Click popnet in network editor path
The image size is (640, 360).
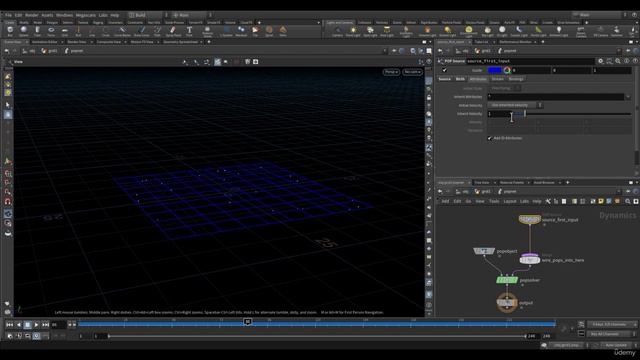(507, 191)
